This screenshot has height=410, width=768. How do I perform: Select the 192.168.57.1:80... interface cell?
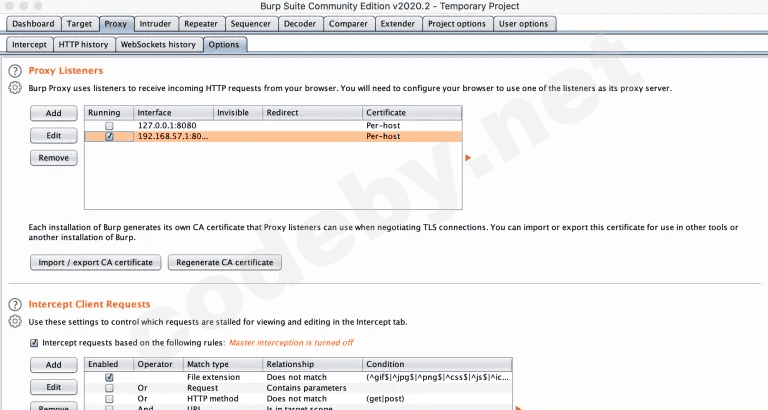(x=173, y=137)
